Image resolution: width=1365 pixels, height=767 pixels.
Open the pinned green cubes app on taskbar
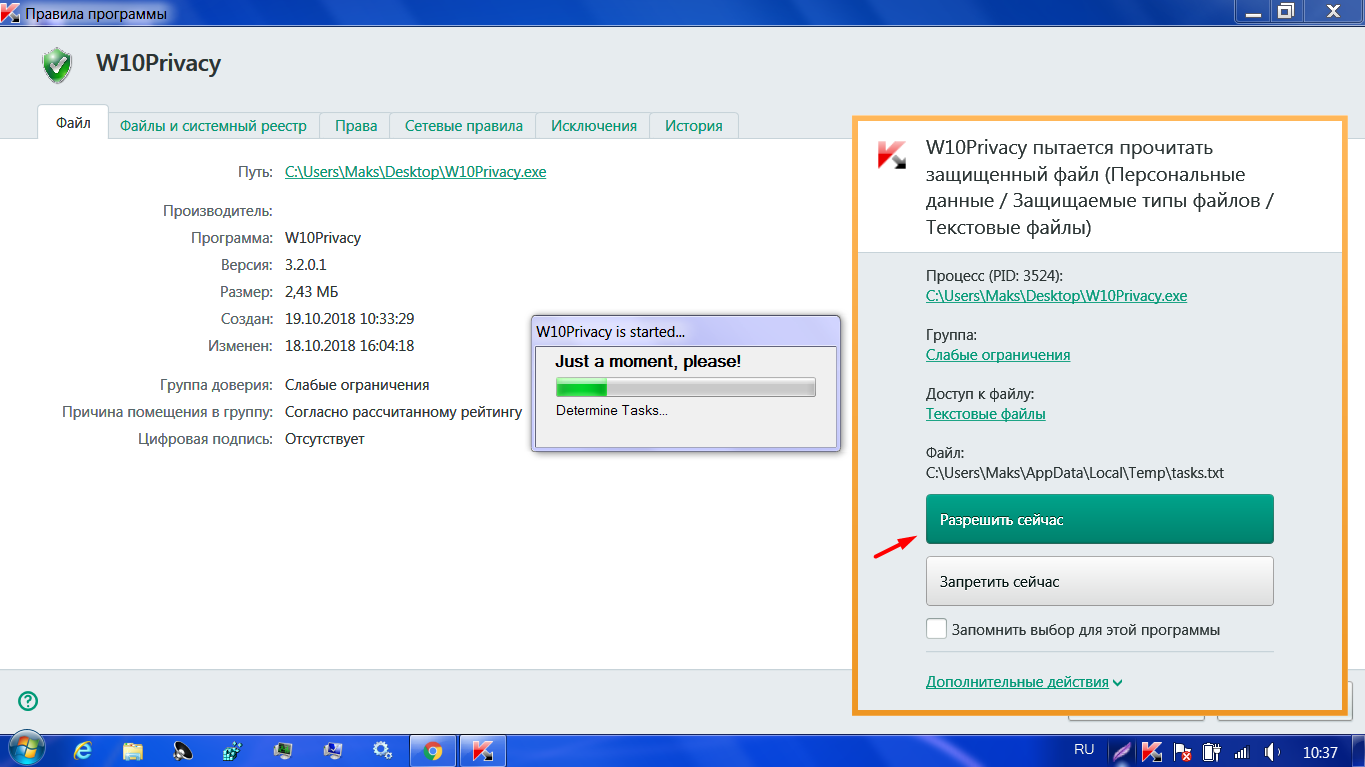pos(233,750)
